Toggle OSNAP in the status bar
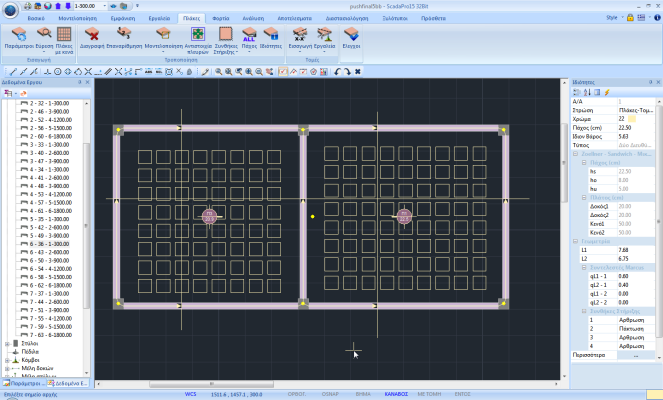The height and width of the screenshot is (400, 663). (330, 394)
